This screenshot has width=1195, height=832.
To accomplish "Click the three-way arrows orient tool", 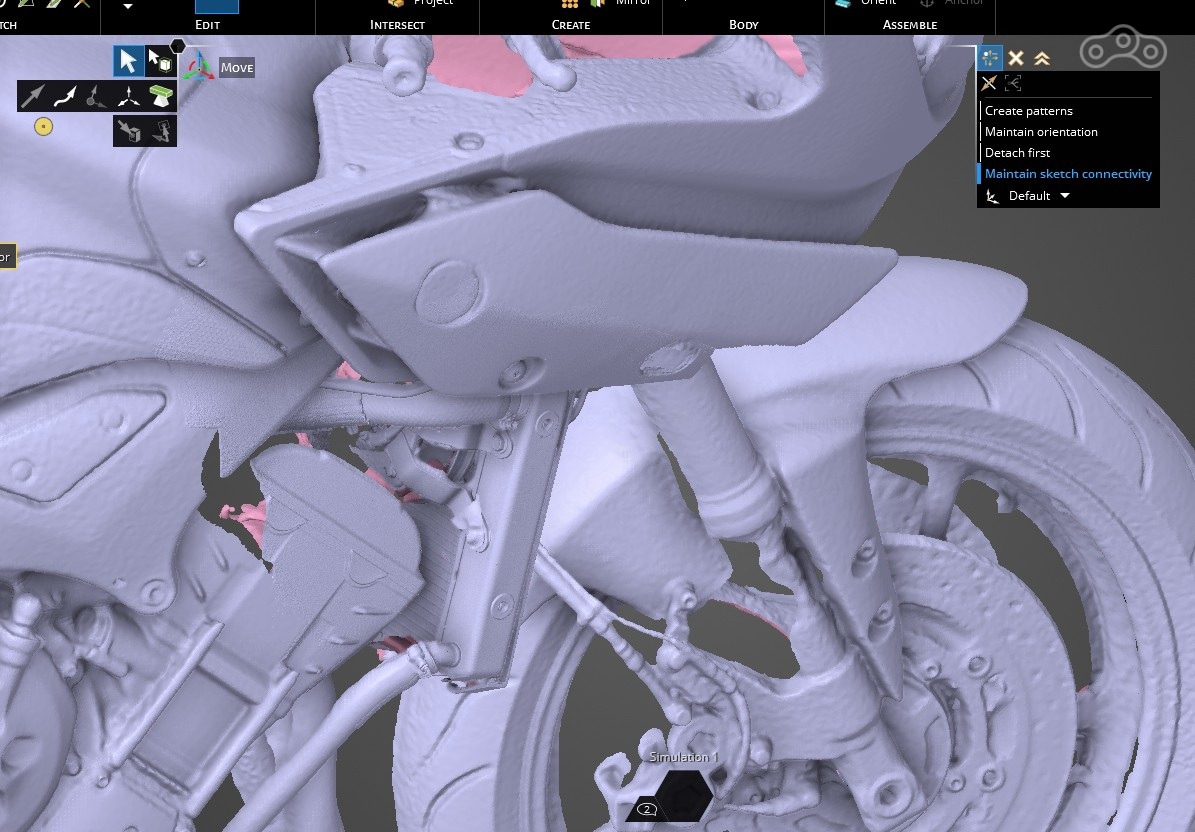I will [128, 96].
